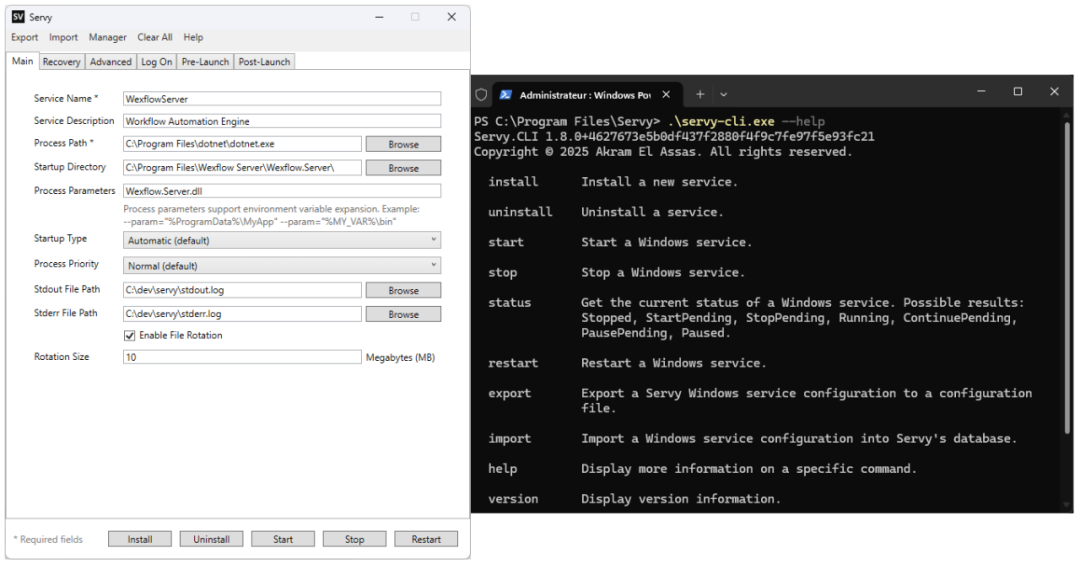The width and height of the screenshot is (1080, 564).
Task: Click the 'uninstall' command text in terminal
Action: [520, 212]
